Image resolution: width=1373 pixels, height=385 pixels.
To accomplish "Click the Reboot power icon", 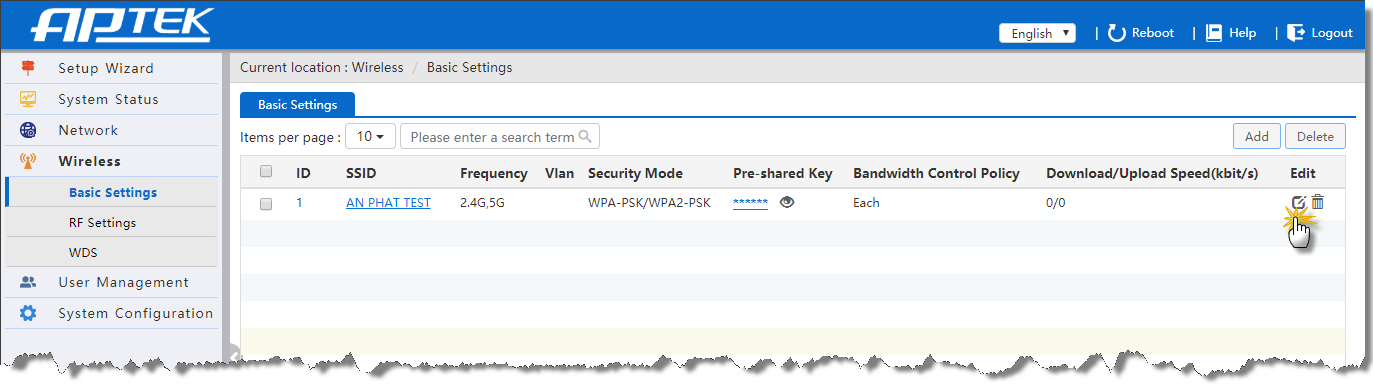I will click(x=1117, y=33).
